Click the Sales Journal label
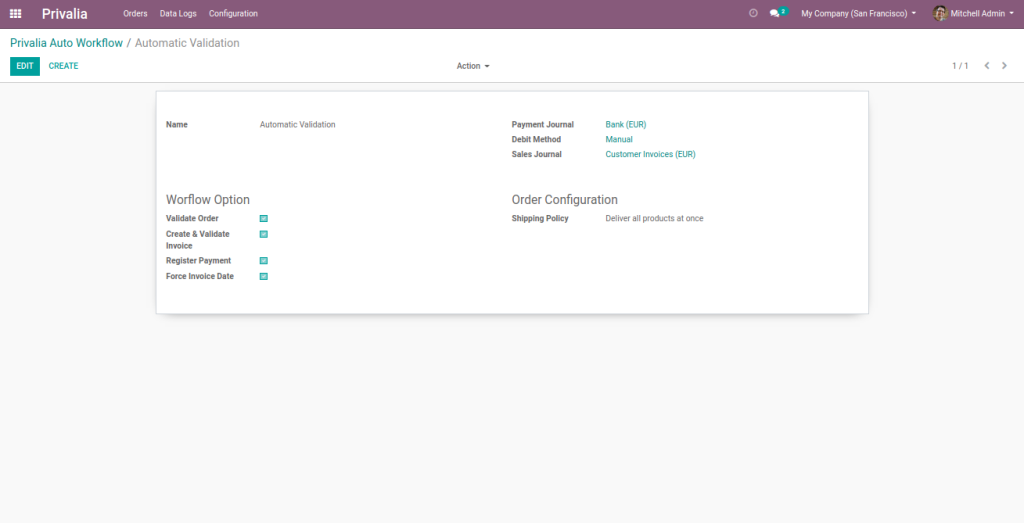This screenshot has height=523, width=1024. (537, 155)
